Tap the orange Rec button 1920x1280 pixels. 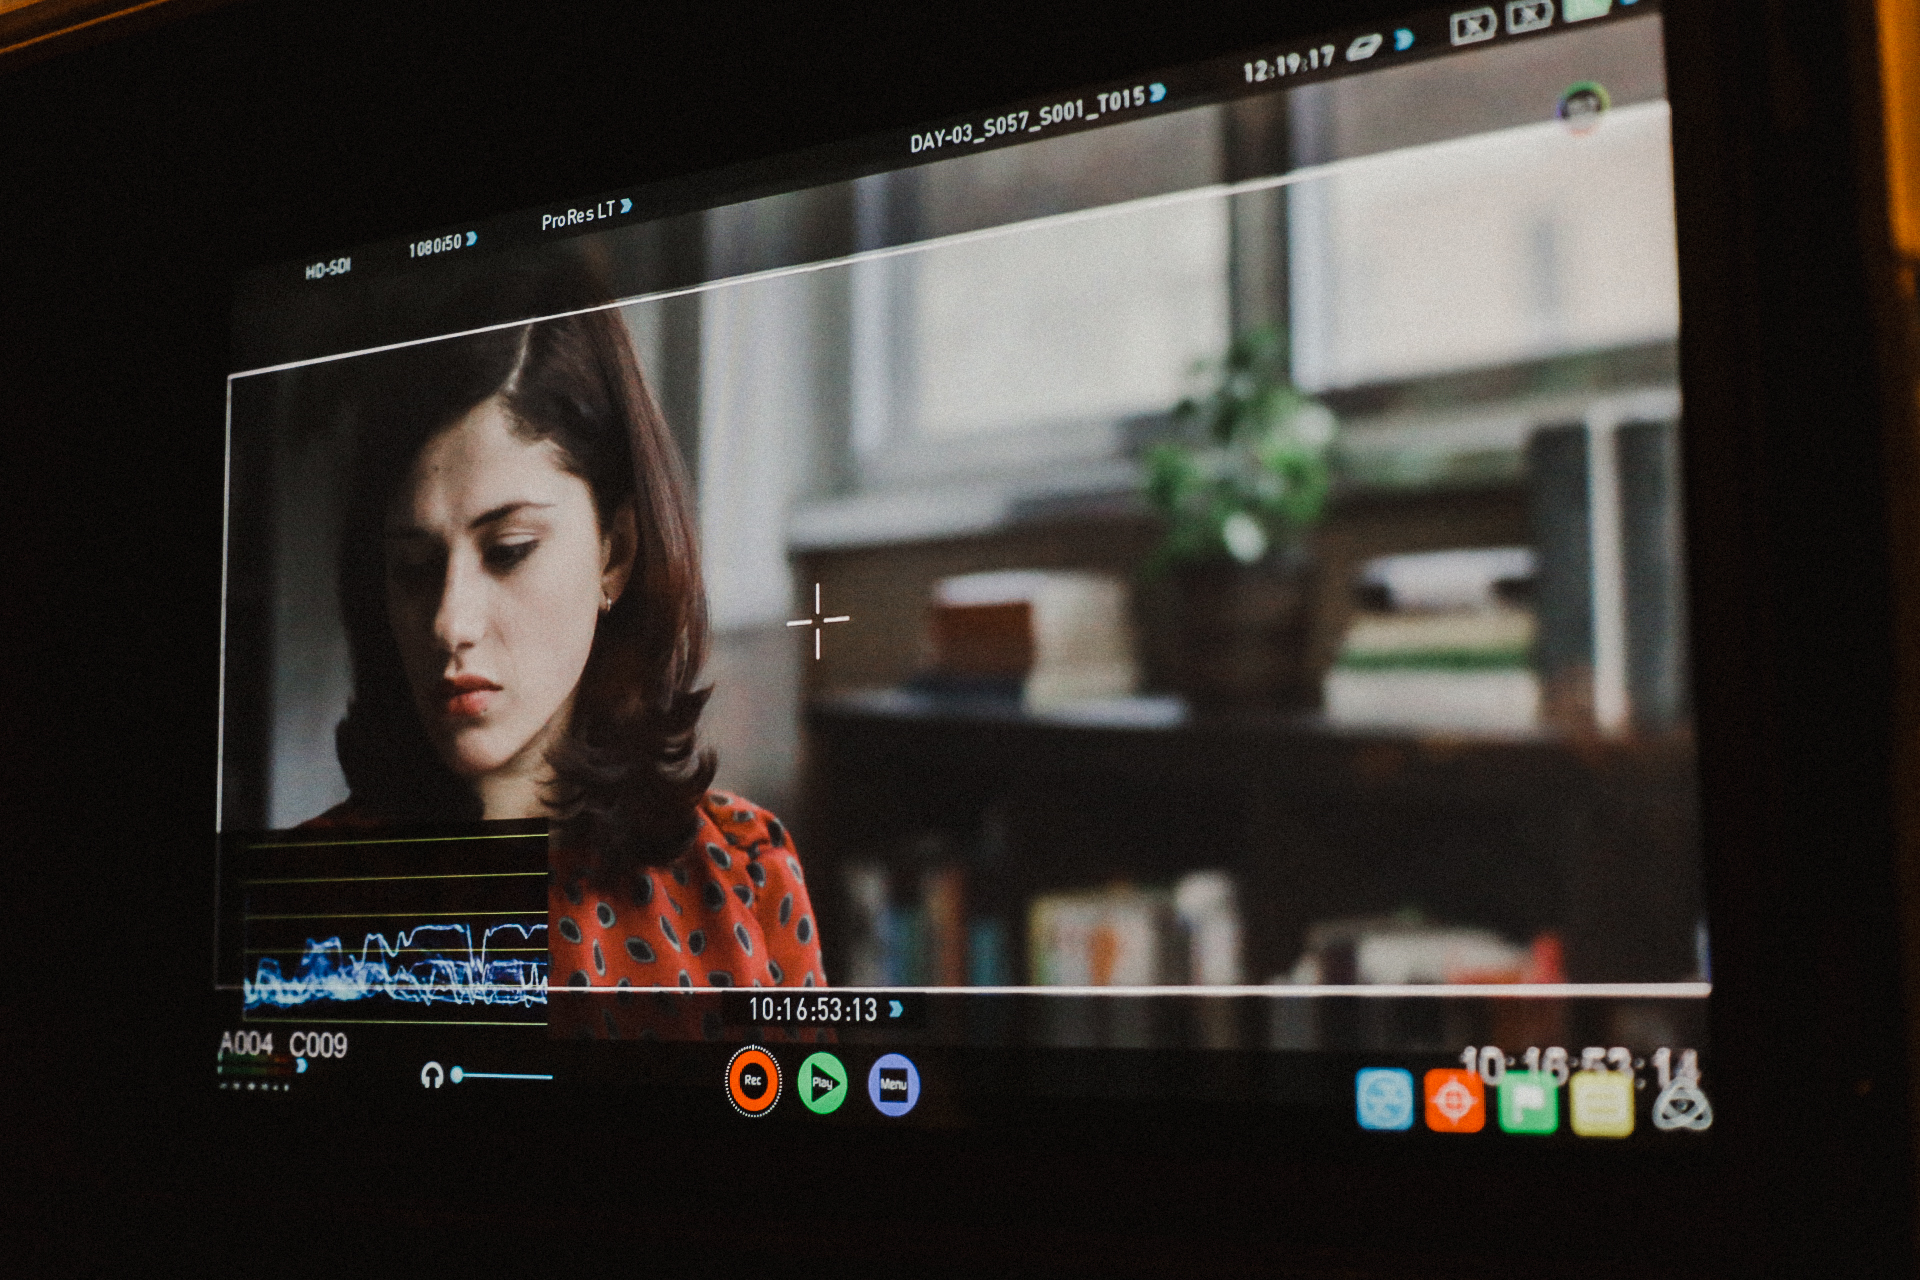pos(753,1081)
